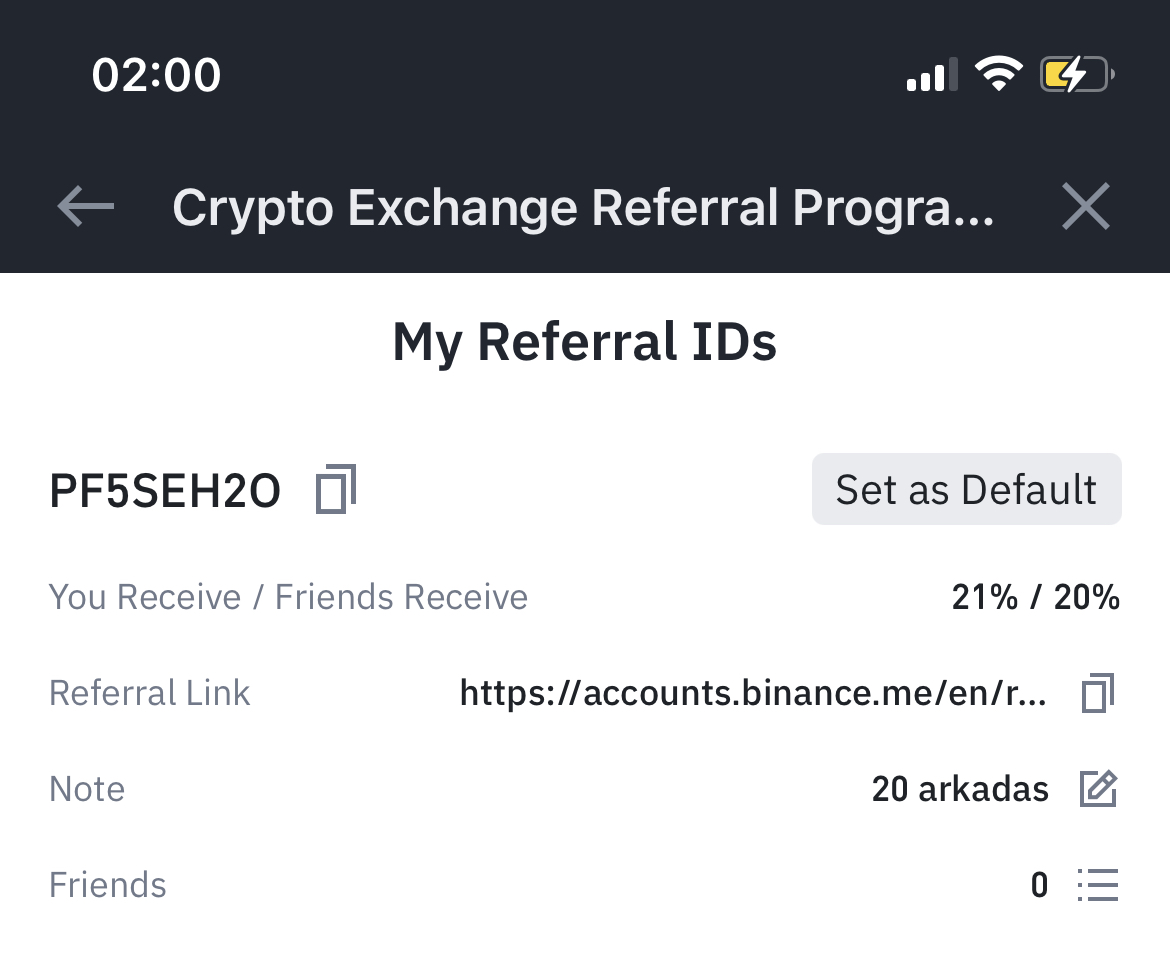Image resolution: width=1170 pixels, height=978 pixels.
Task: Tap the 20 arkadas note text
Action: coord(960,789)
